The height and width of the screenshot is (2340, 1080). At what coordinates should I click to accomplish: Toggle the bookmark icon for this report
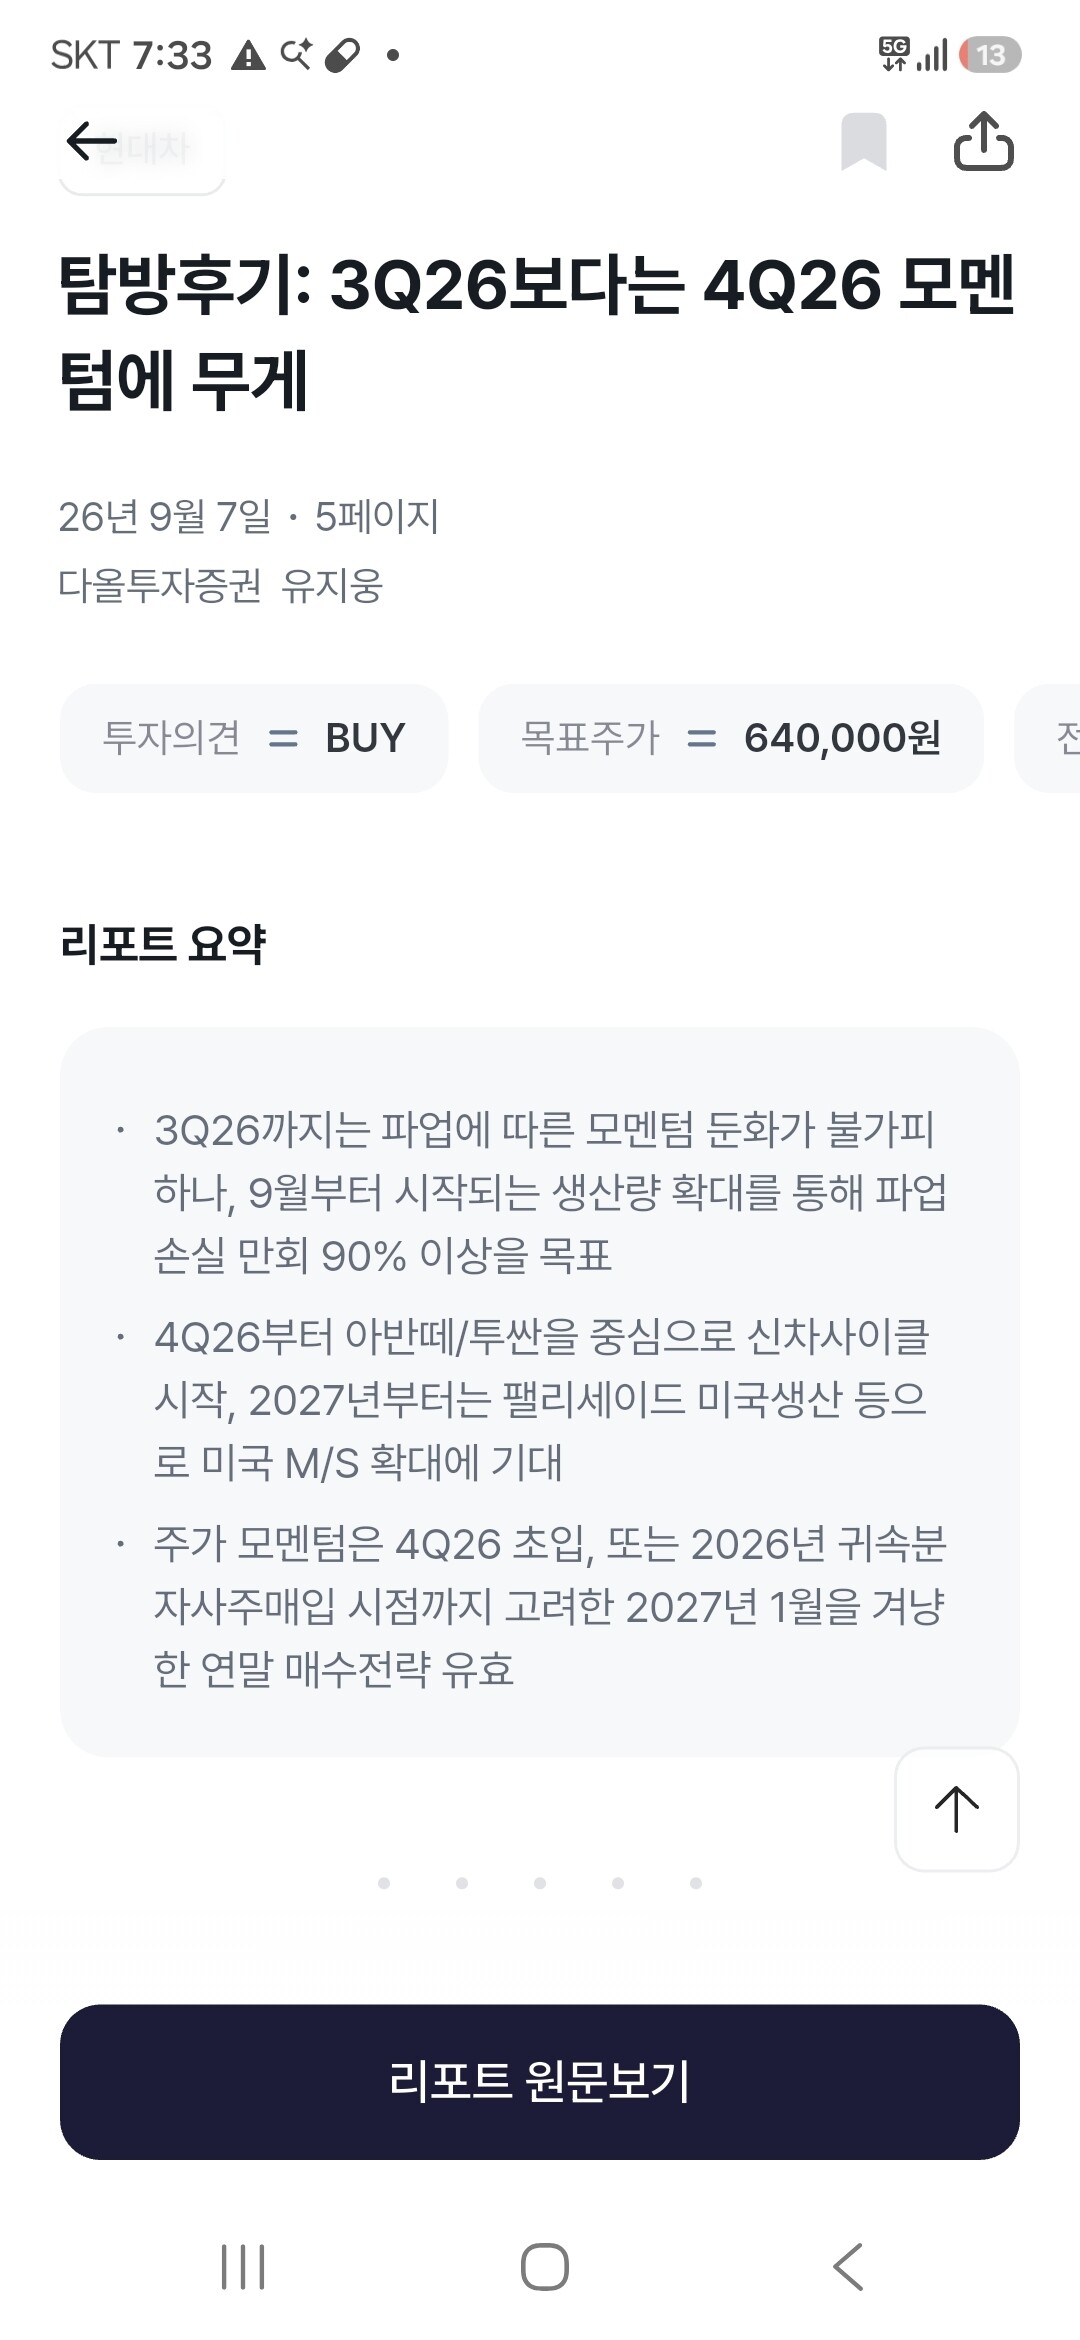[x=864, y=141]
